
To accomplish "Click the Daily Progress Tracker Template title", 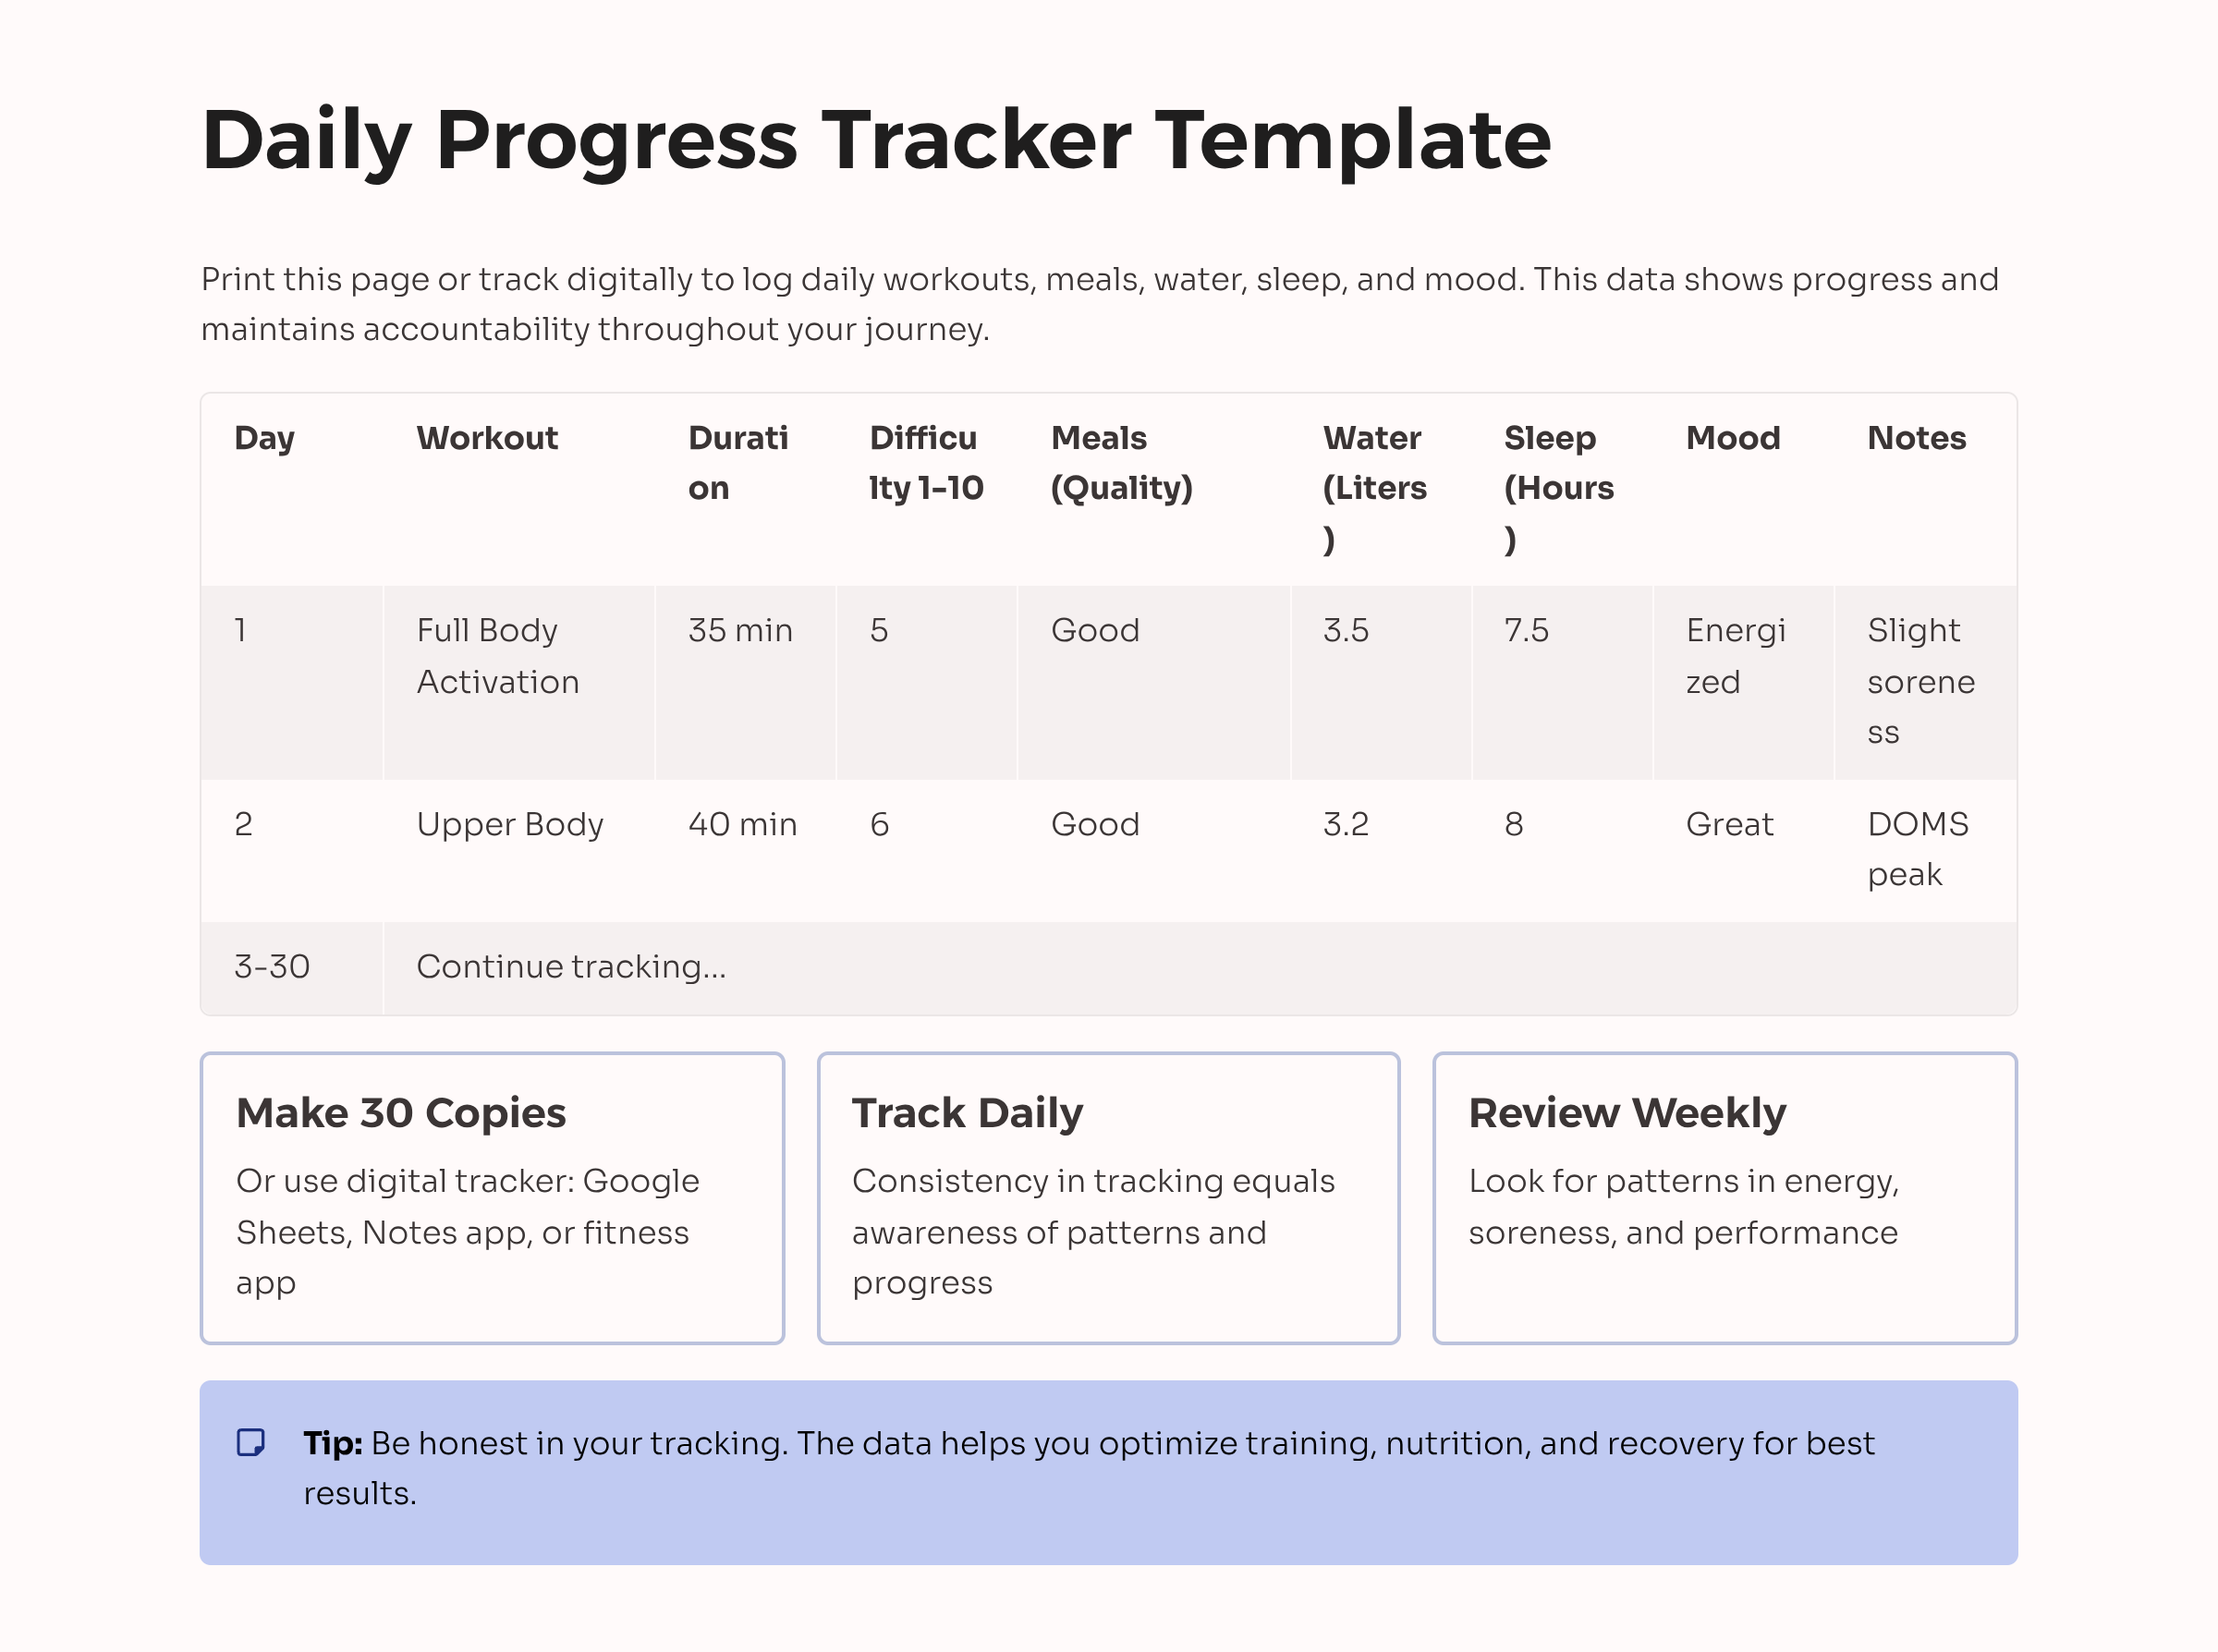I will pyautogui.click(x=875, y=140).
